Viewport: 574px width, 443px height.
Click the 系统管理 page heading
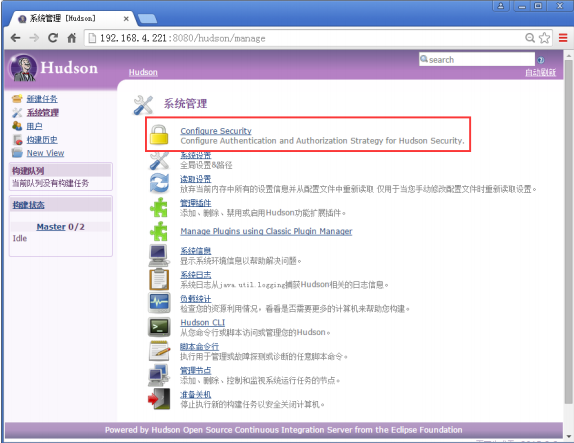(x=185, y=104)
